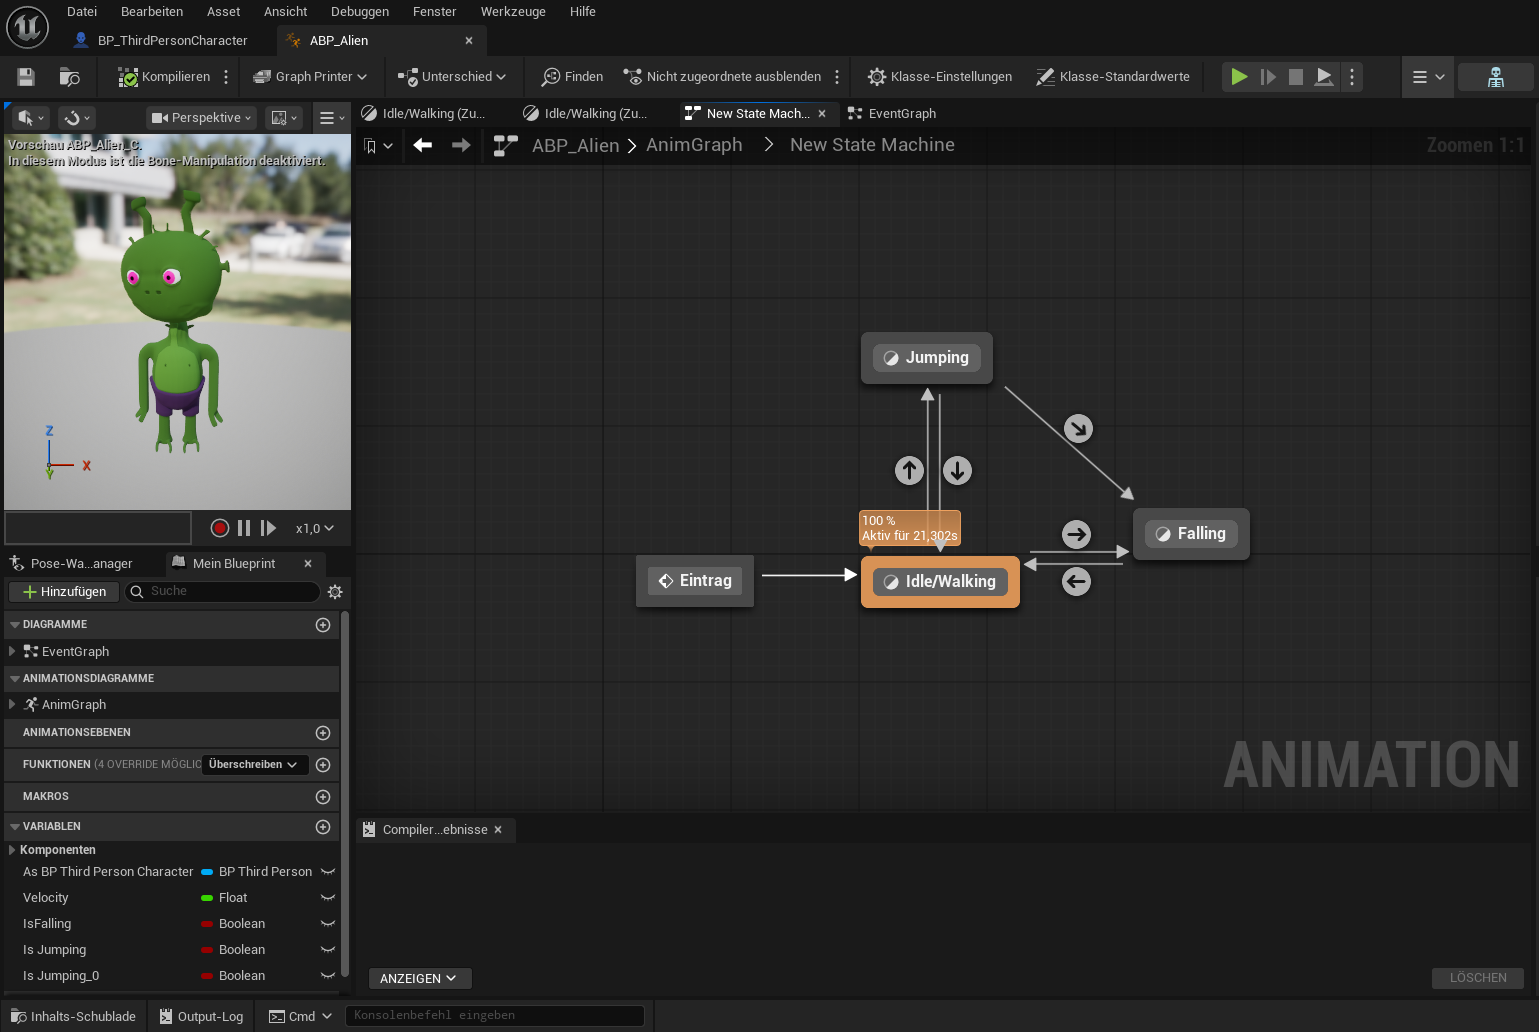1539x1032 pixels.
Task: Toggle Nicht zugeordnete ausblenden
Action: (722, 77)
